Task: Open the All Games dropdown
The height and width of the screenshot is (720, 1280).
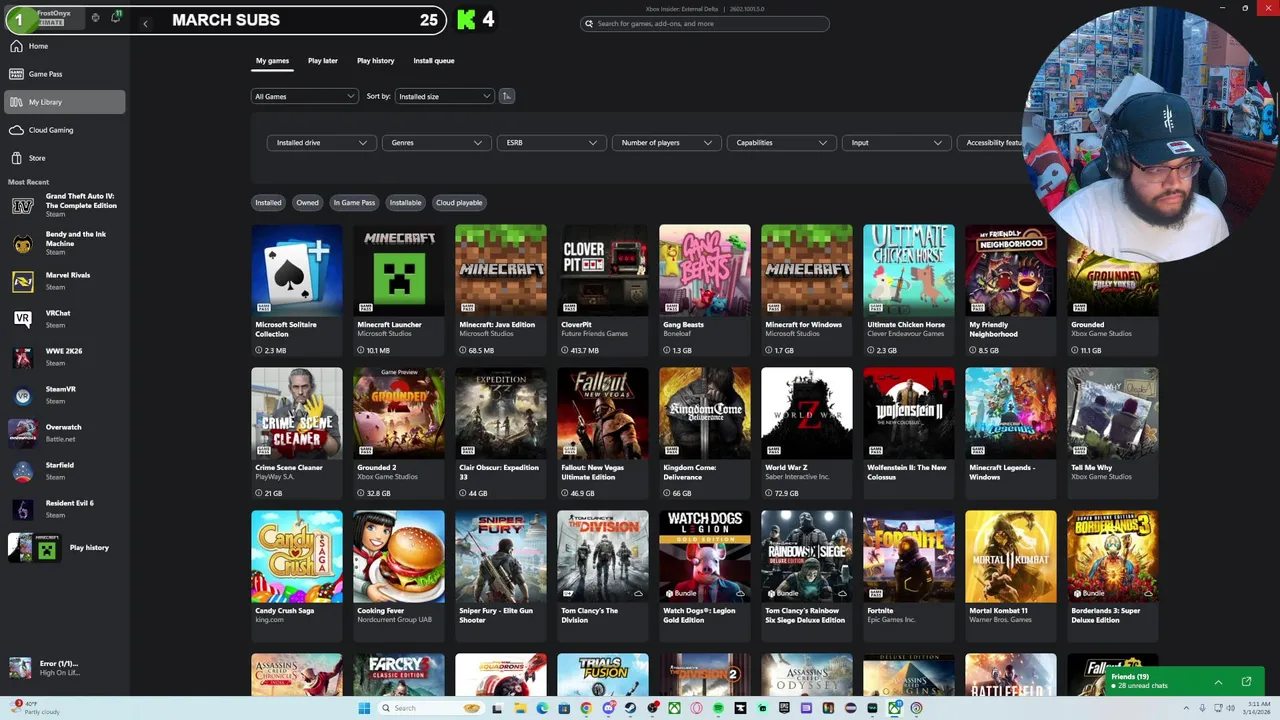Action: 304,96
